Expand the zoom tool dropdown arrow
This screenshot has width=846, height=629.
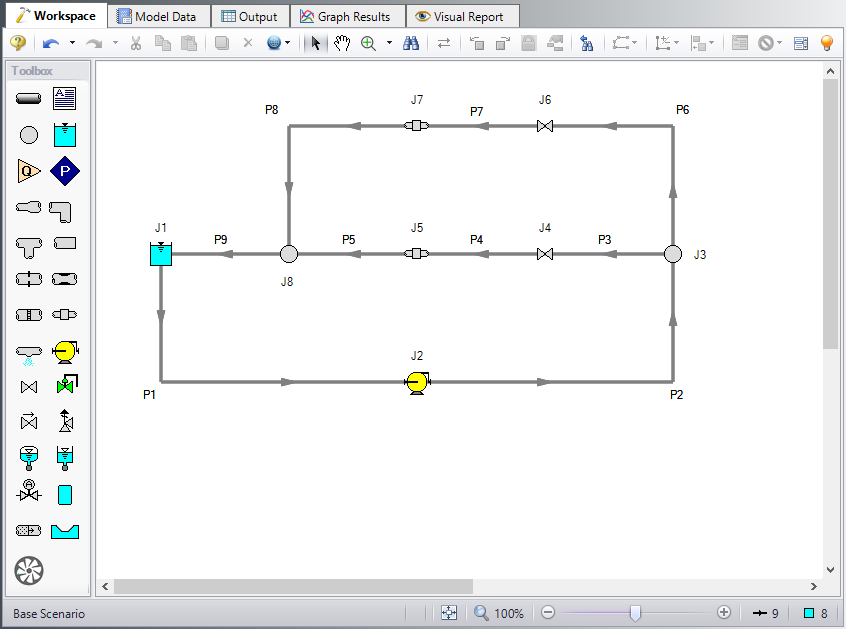[389, 43]
